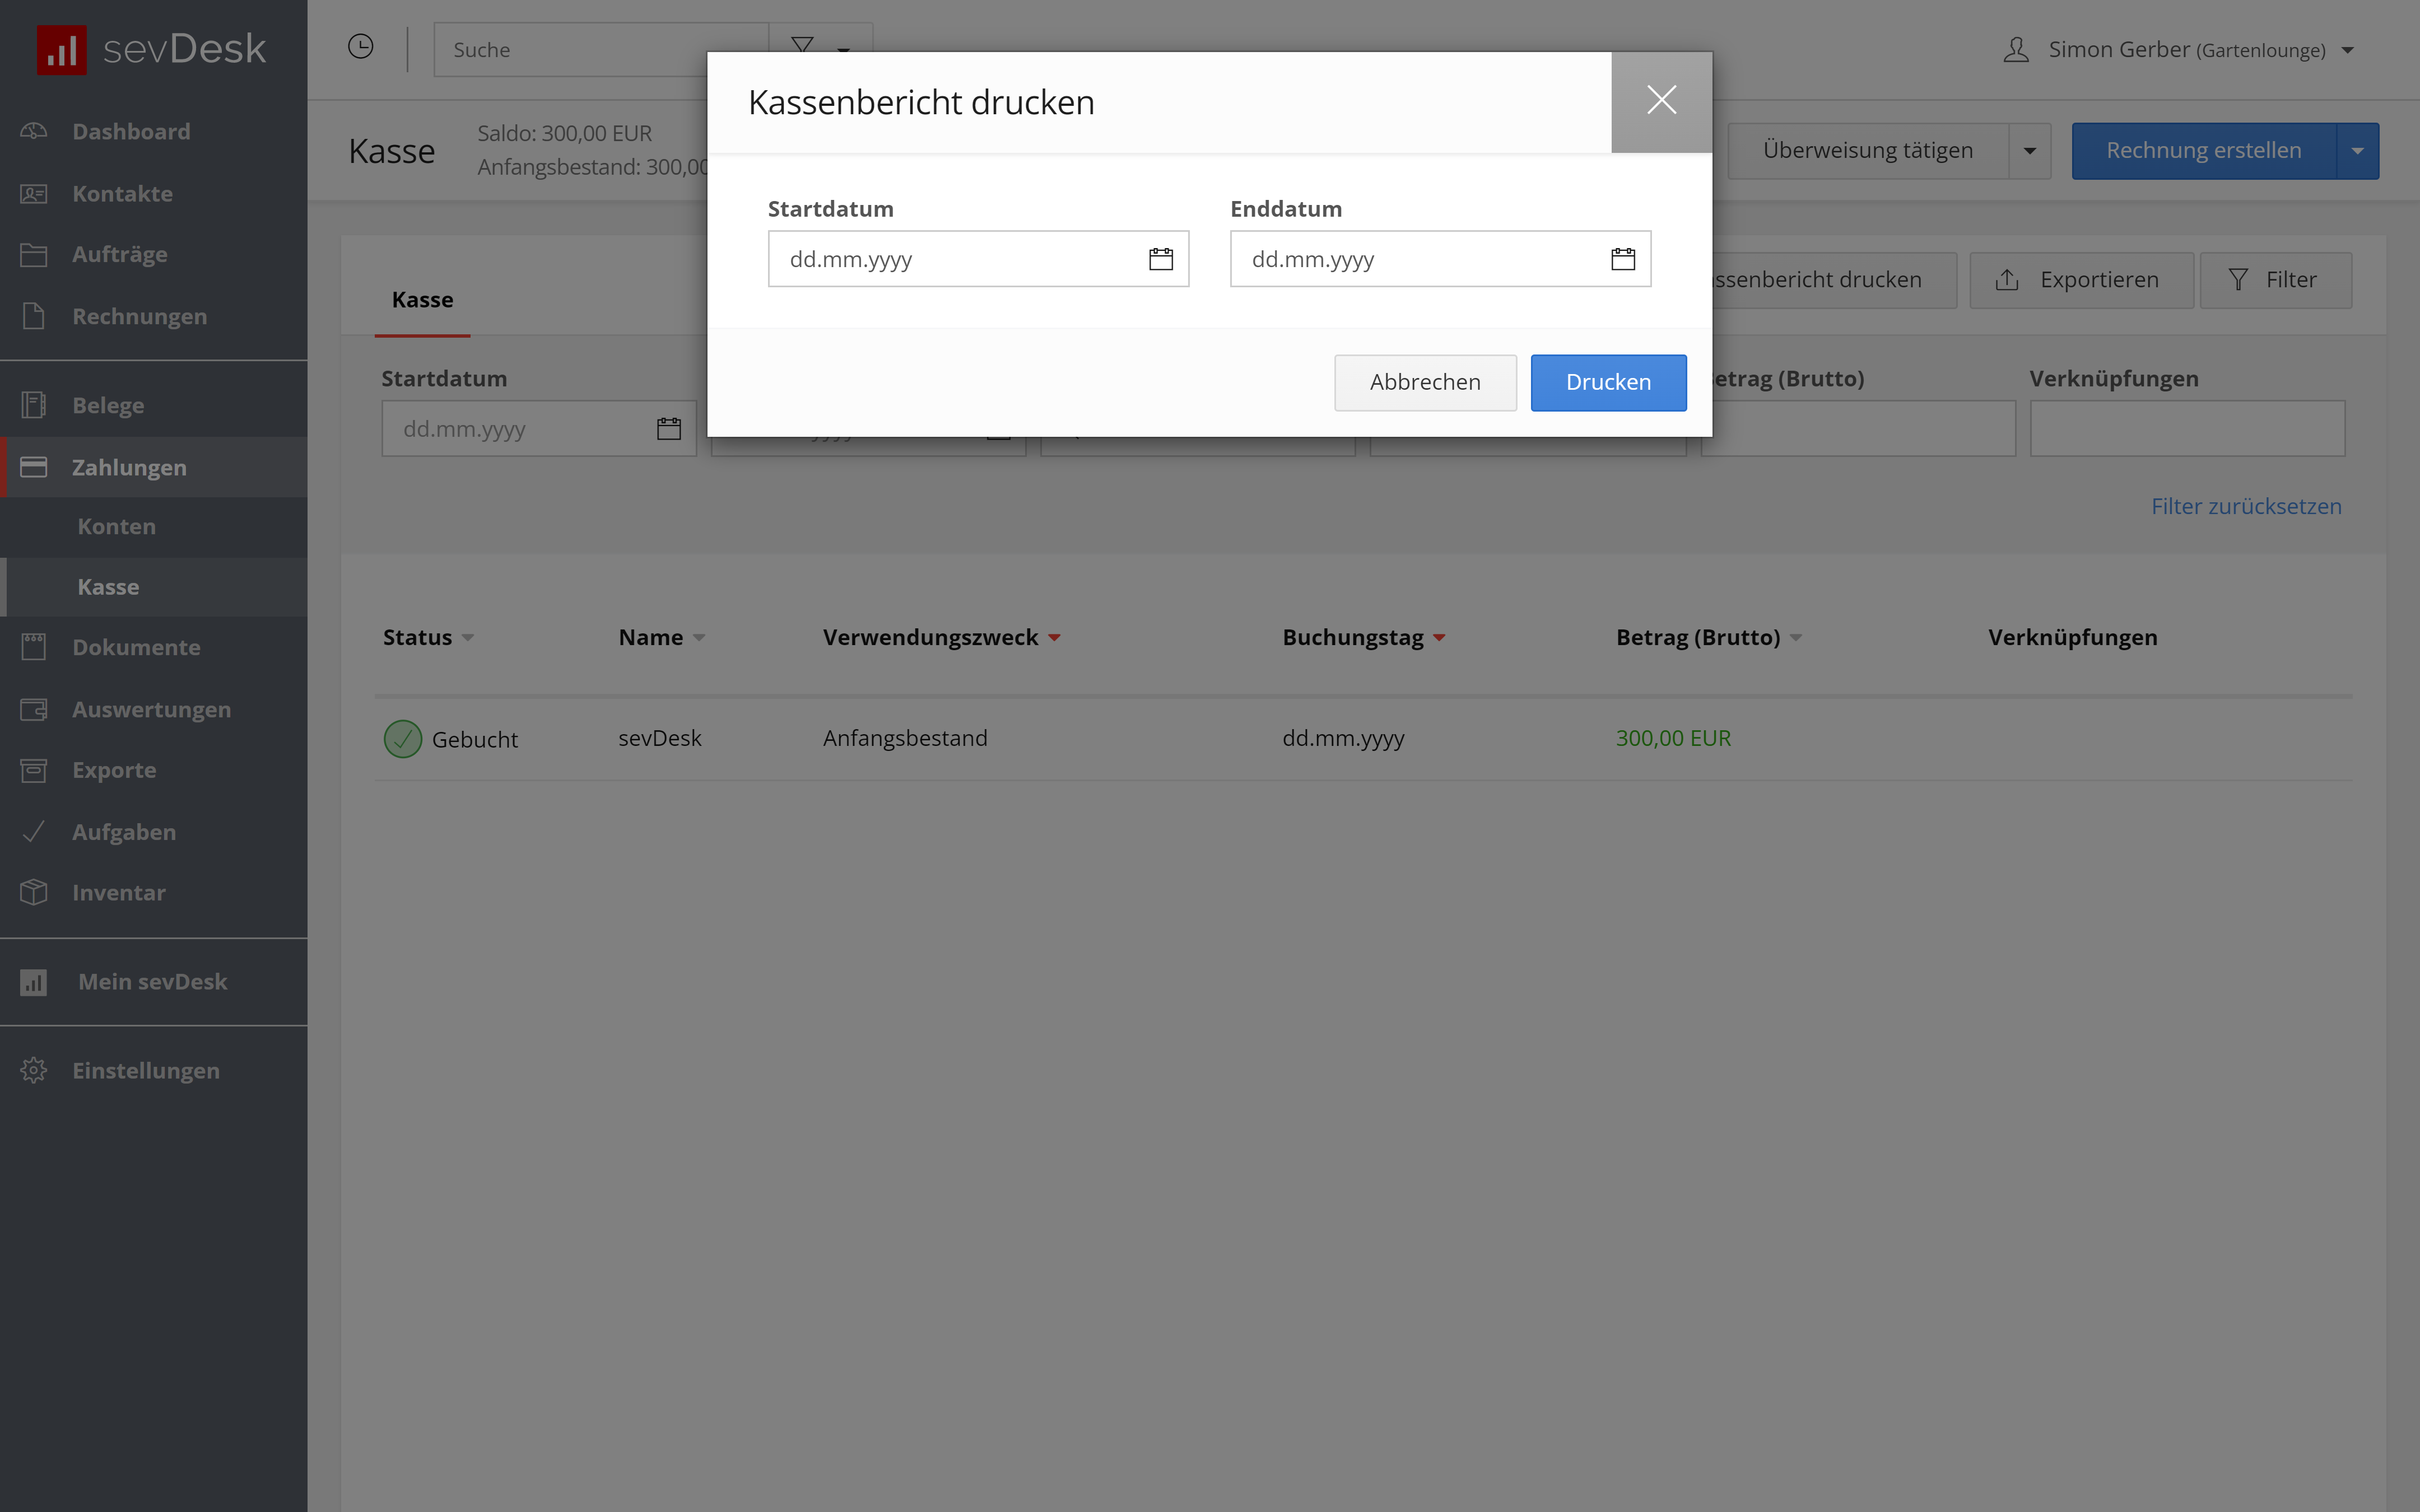Click the green Gebucht status checkmark
Image resolution: width=2420 pixels, height=1512 pixels.
click(x=403, y=739)
